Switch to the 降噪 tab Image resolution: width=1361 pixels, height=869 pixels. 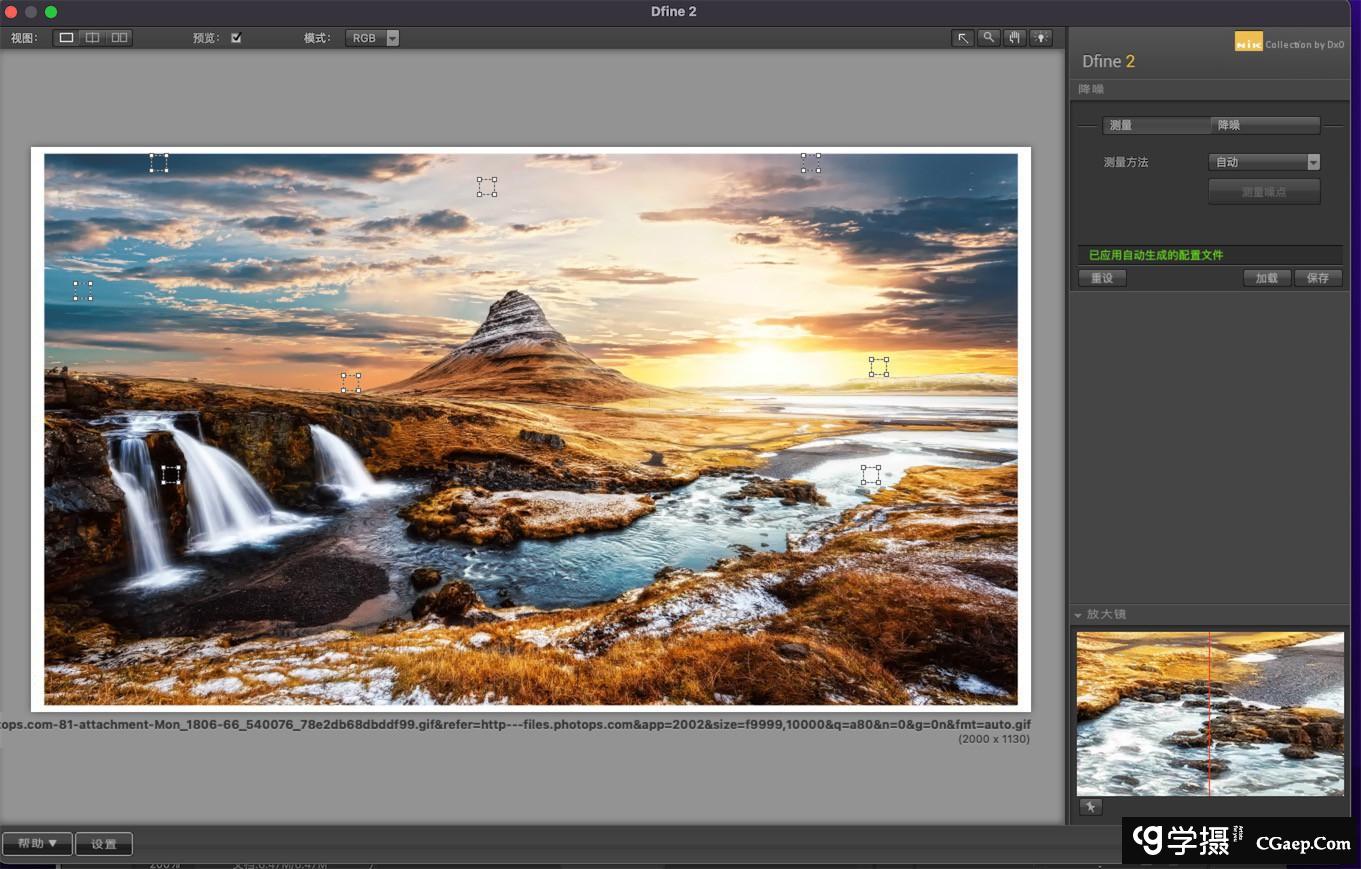(x=1266, y=125)
